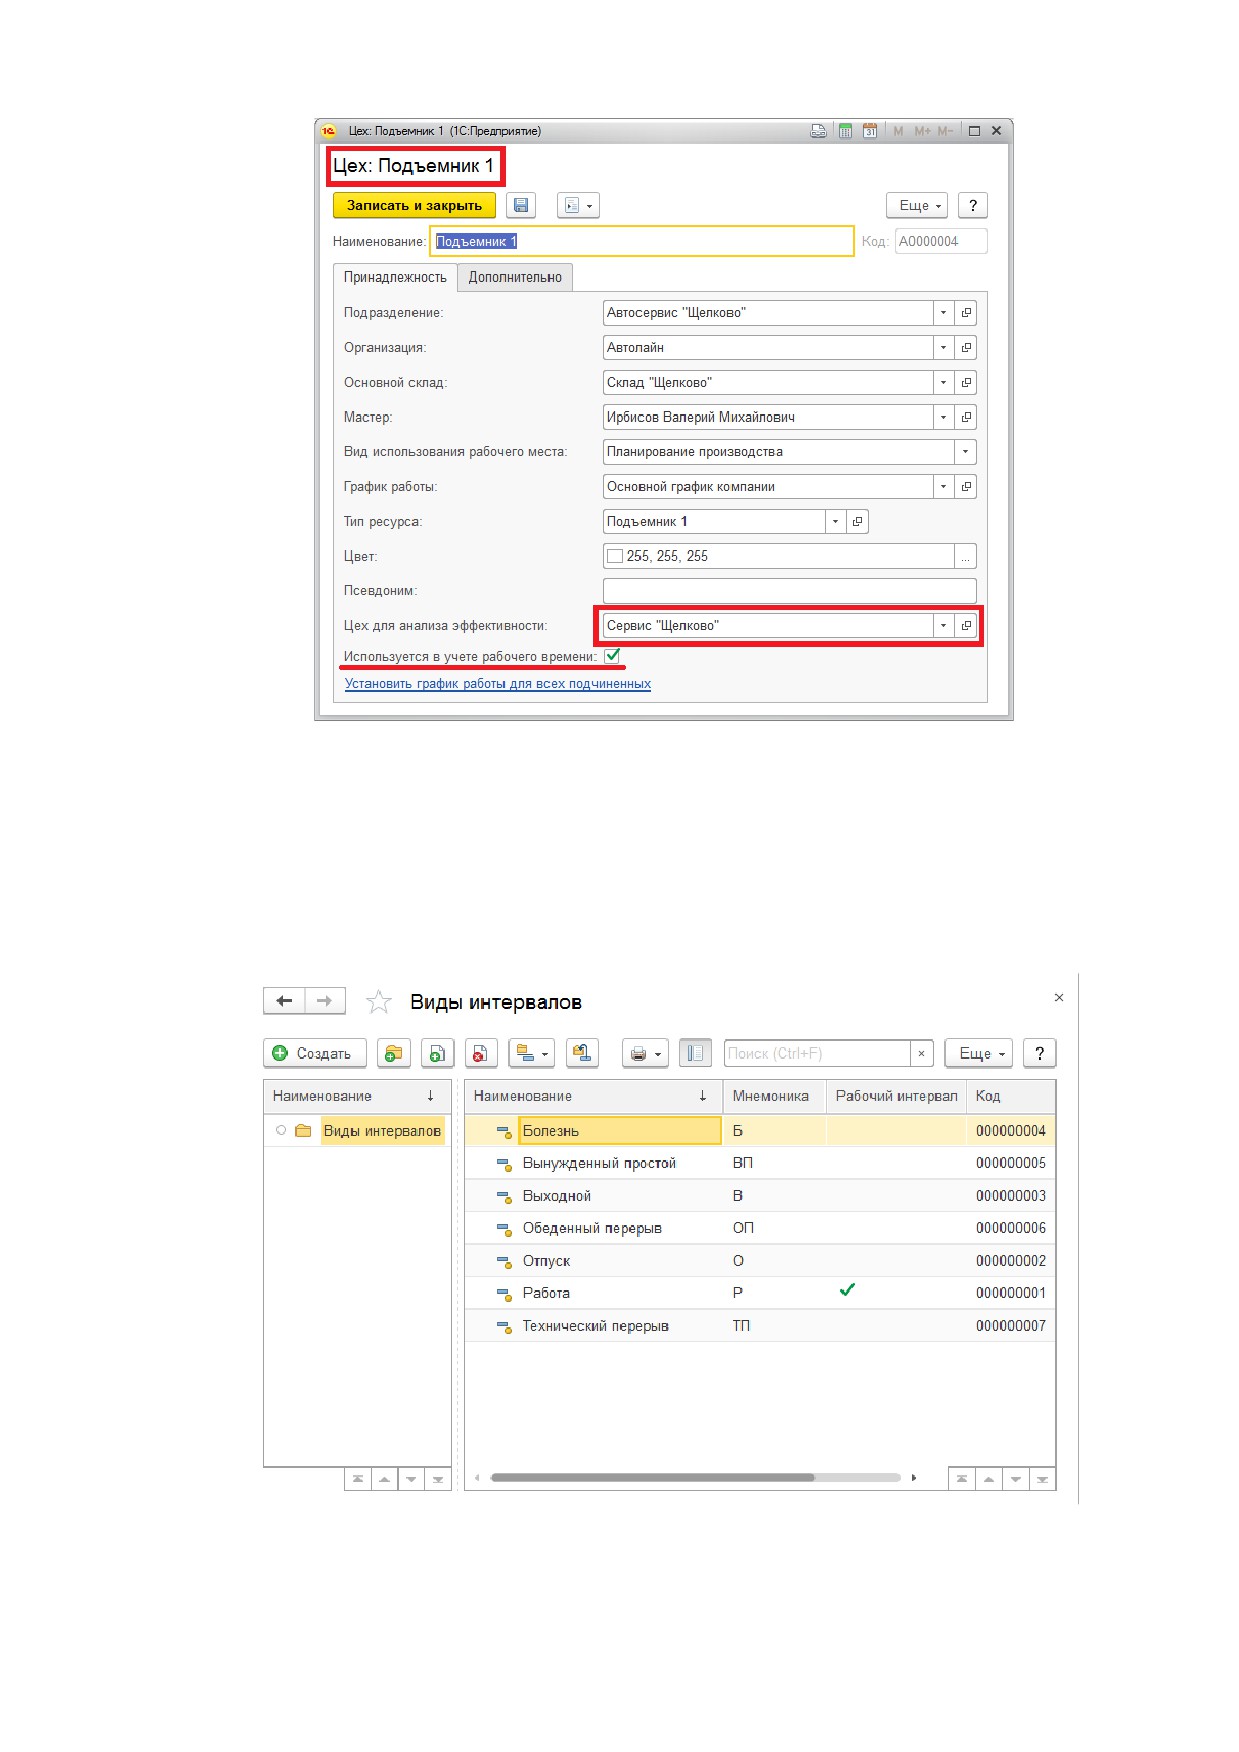1239x1752 pixels.
Task: Switch to Принадлежность tab
Action: 395,277
